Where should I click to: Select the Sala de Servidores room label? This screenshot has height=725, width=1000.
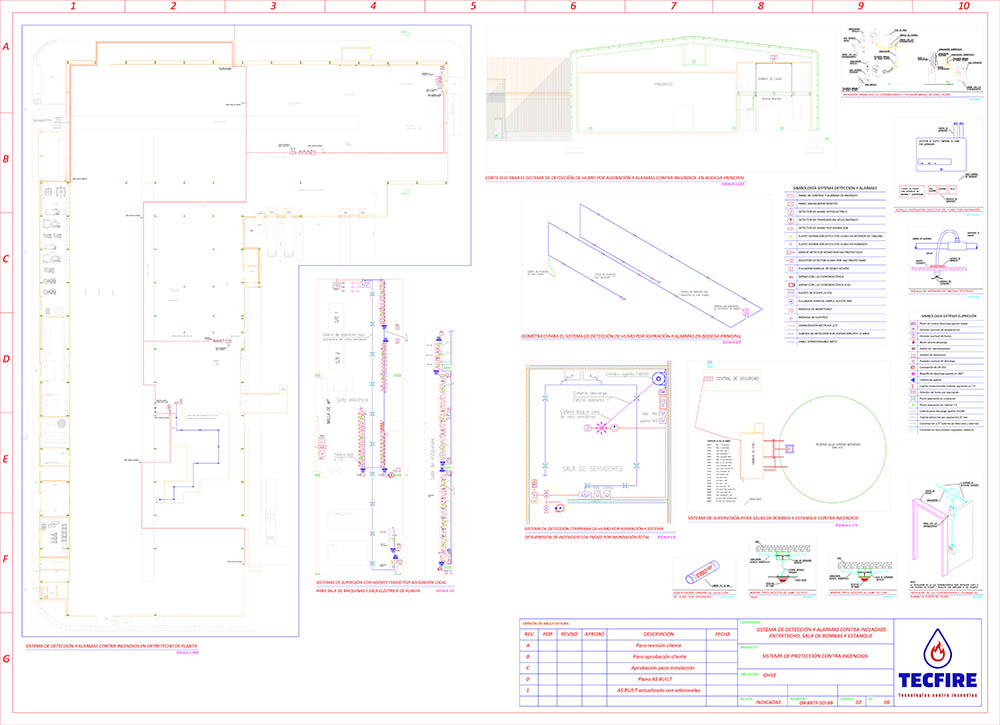(x=591, y=468)
